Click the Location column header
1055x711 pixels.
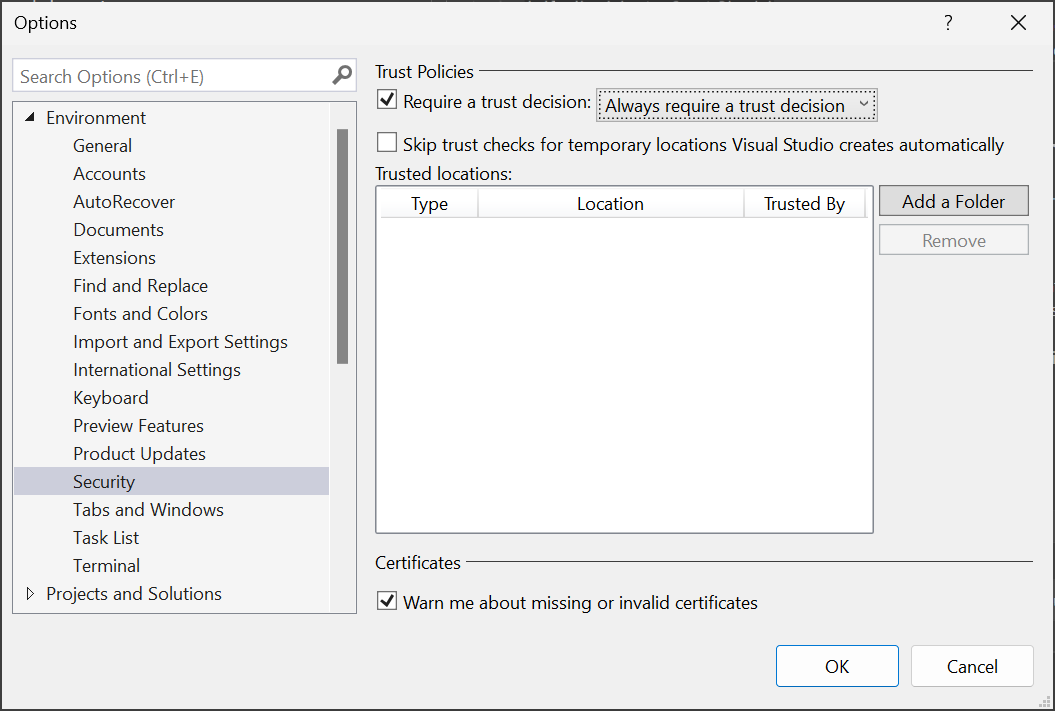pyautogui.click(x=610, y=203)
